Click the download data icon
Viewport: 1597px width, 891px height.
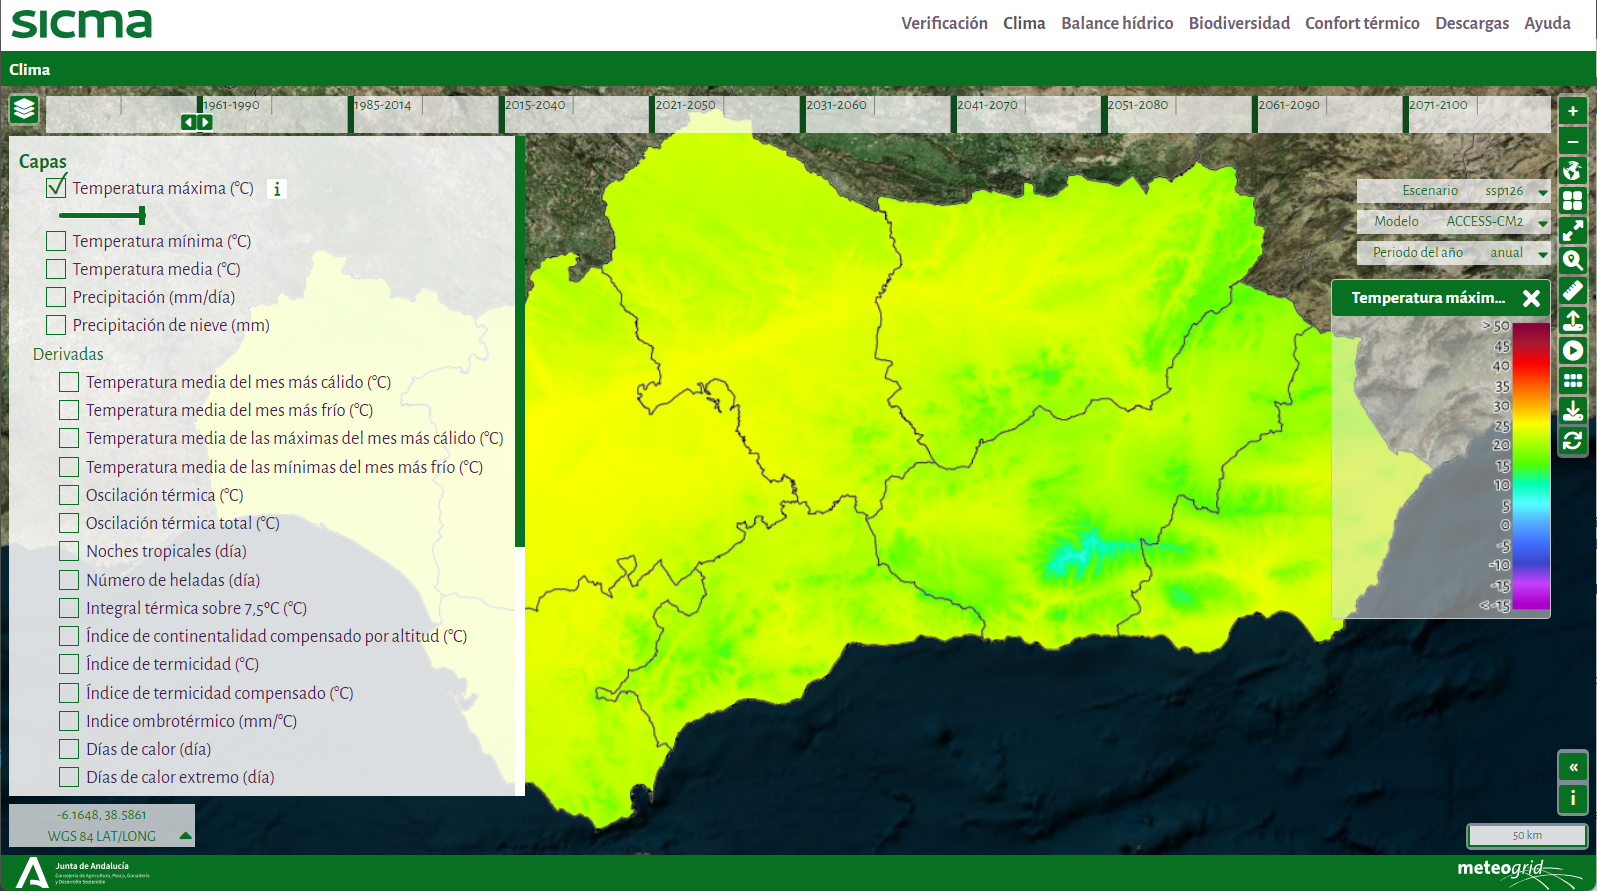(x=1573, y=411)
